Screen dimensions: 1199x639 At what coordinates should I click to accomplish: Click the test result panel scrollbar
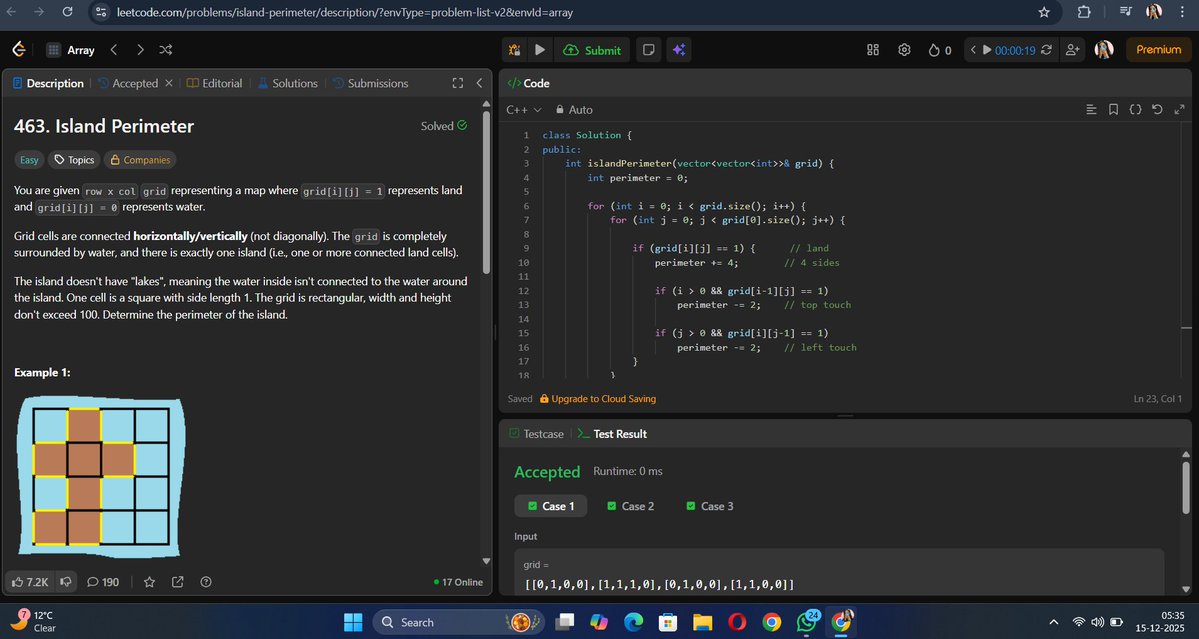tap(1186, 487)
